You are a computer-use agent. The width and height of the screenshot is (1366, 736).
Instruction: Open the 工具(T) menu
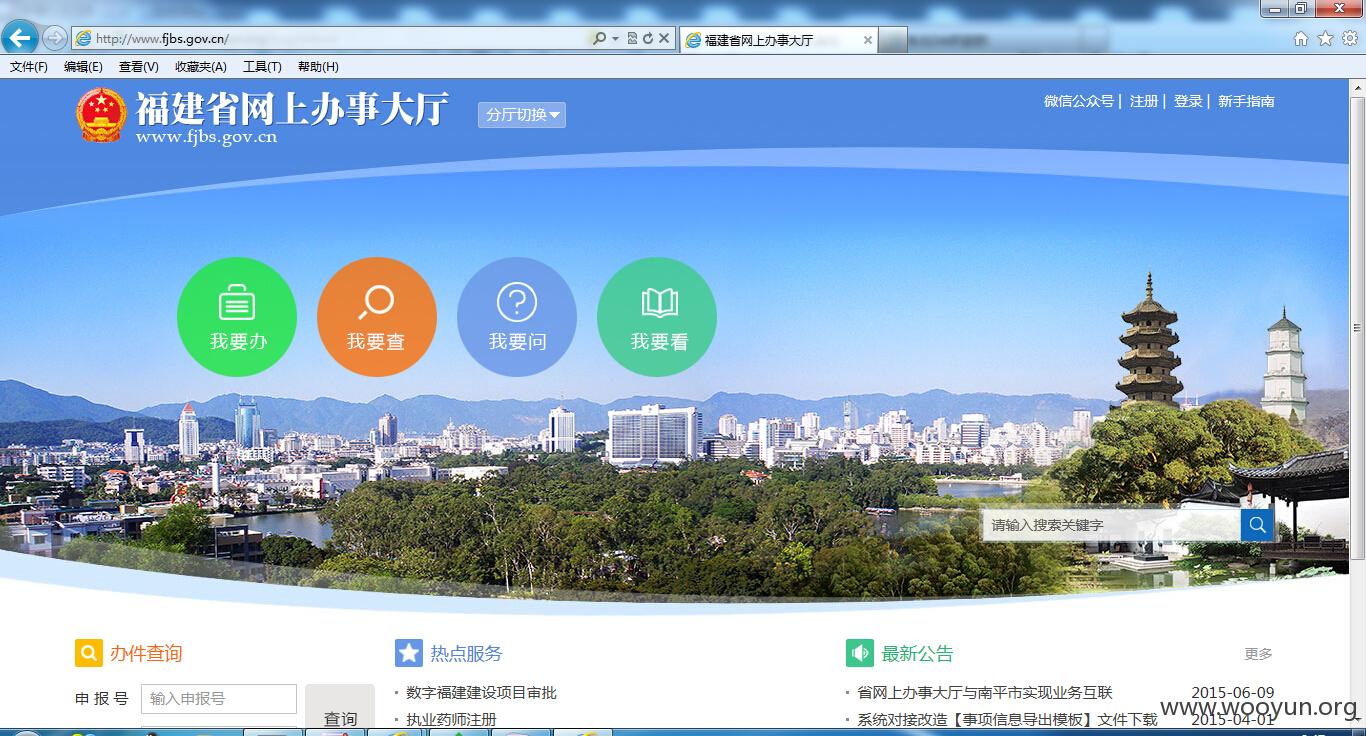tap(262, 67)
